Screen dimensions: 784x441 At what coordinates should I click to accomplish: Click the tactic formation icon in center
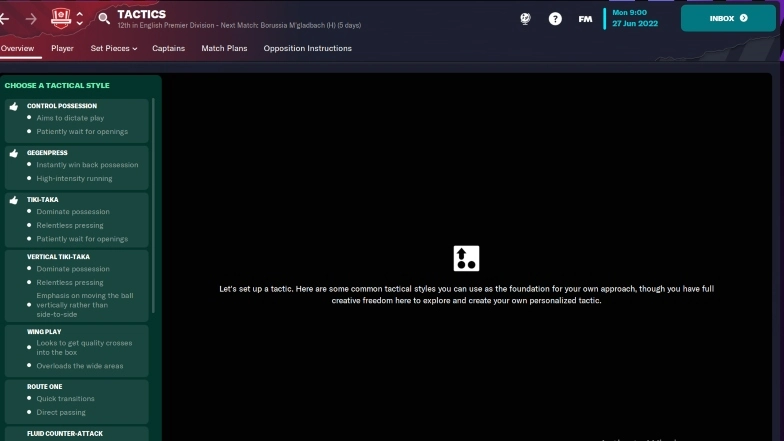click(466, 258)
